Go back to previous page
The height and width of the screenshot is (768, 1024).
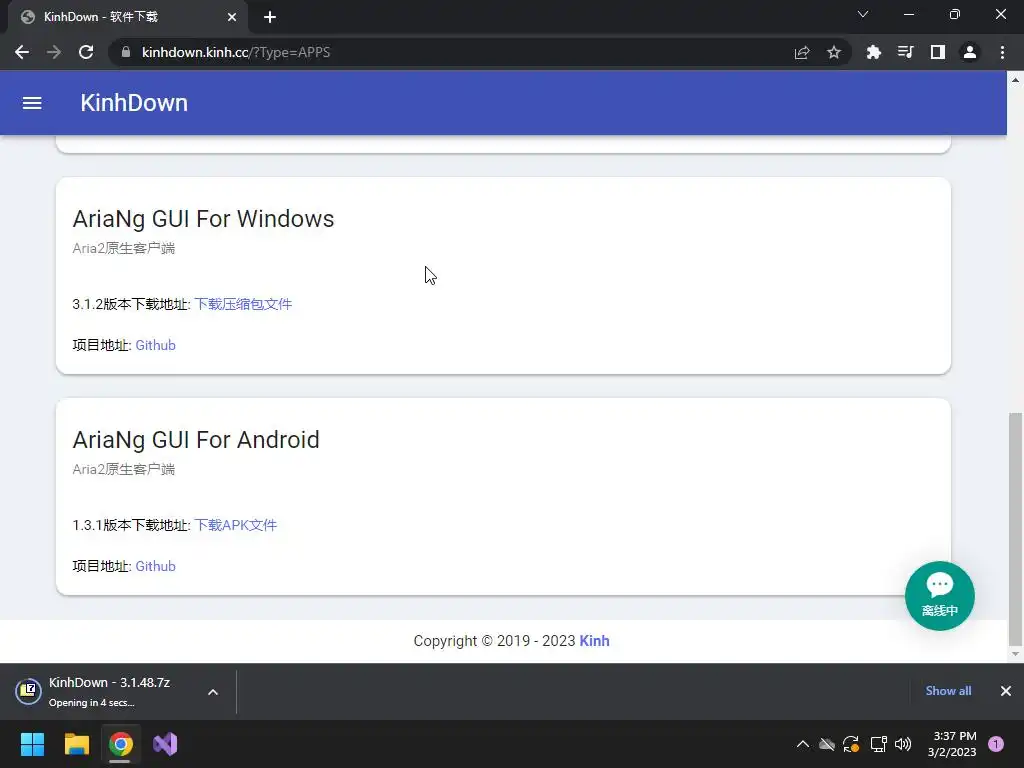coord(22,52)
